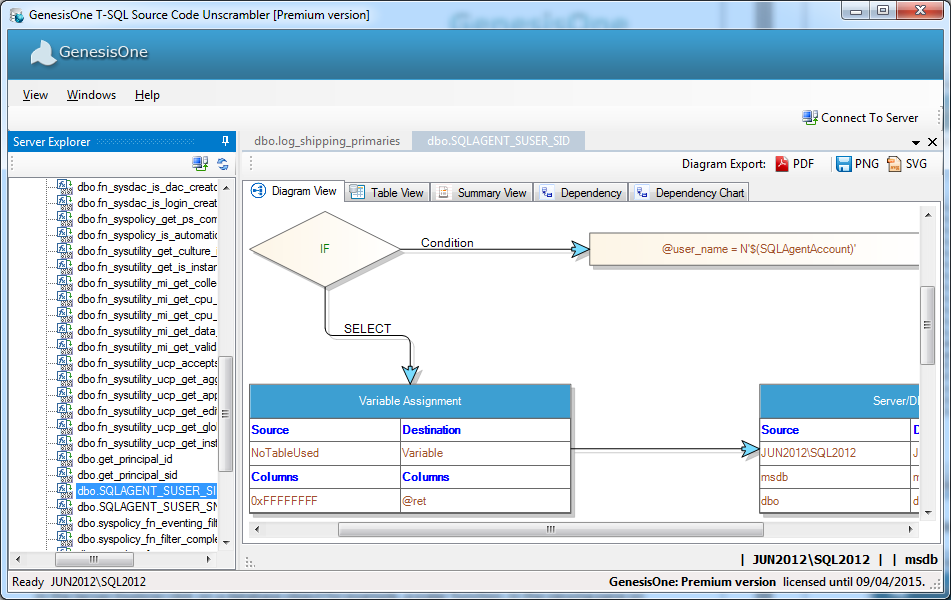The image size is (951, 600).
Task: Select dbo.syspolicy_fn_filter_comple in the tree
Action: 147,539
